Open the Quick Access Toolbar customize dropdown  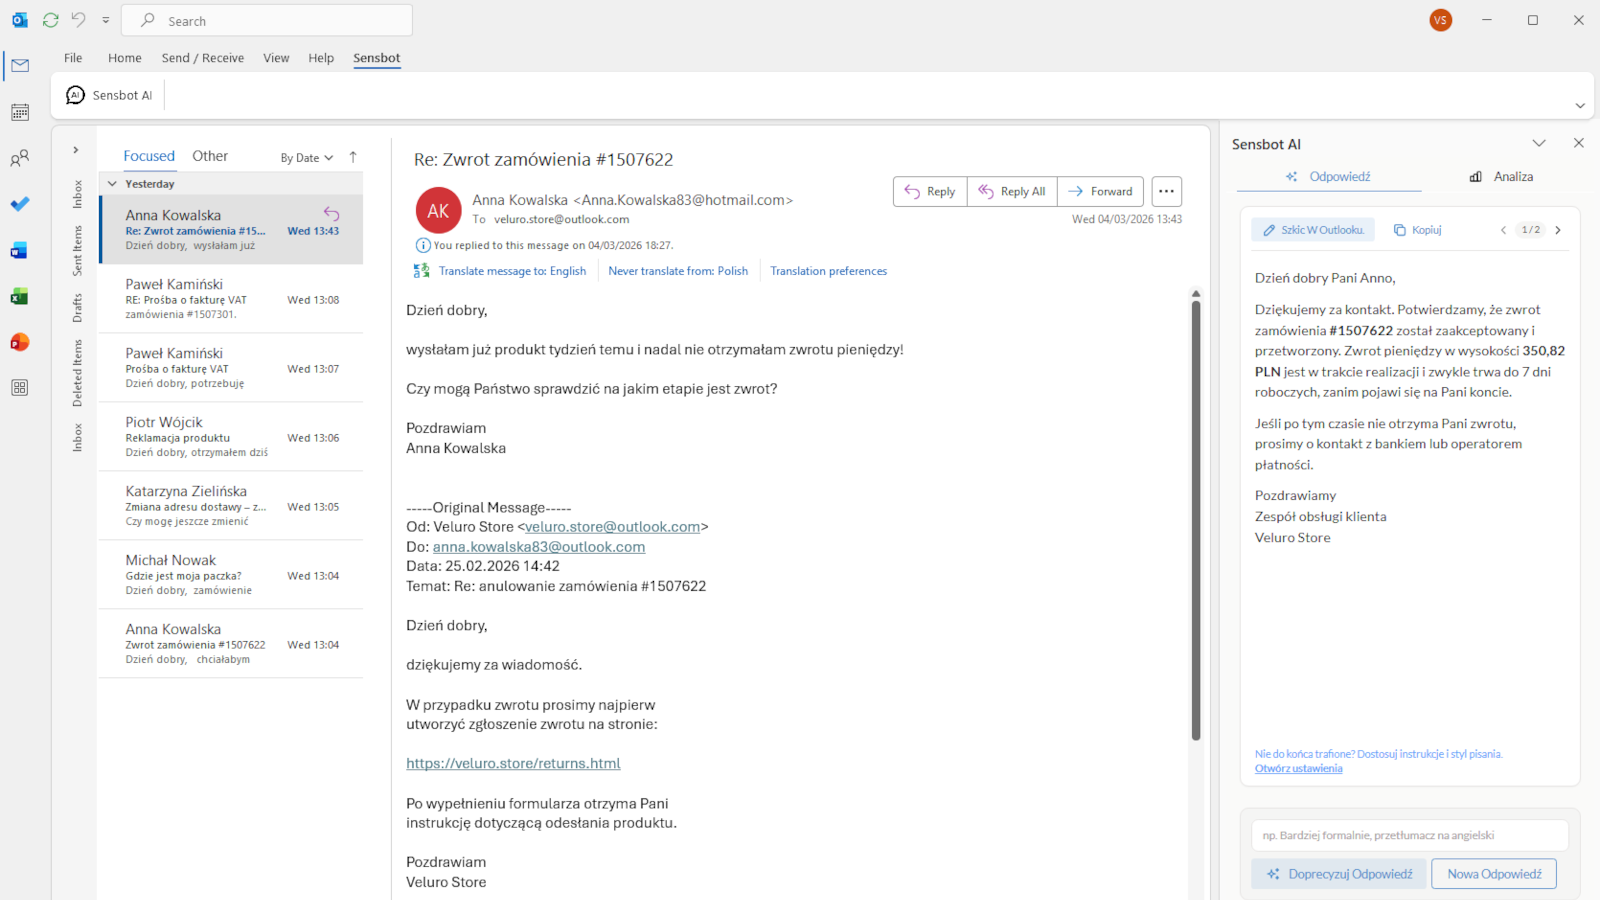(106, 20)
